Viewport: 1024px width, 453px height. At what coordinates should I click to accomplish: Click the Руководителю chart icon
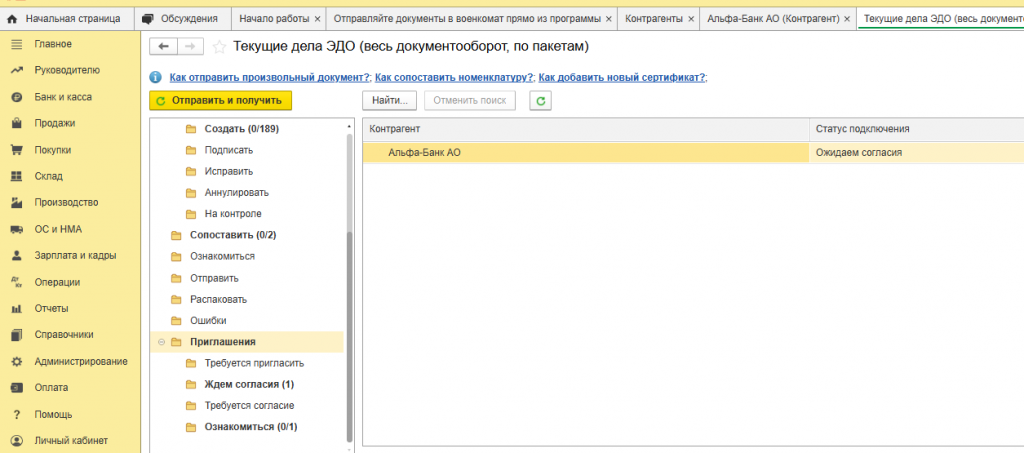point(18,70)
